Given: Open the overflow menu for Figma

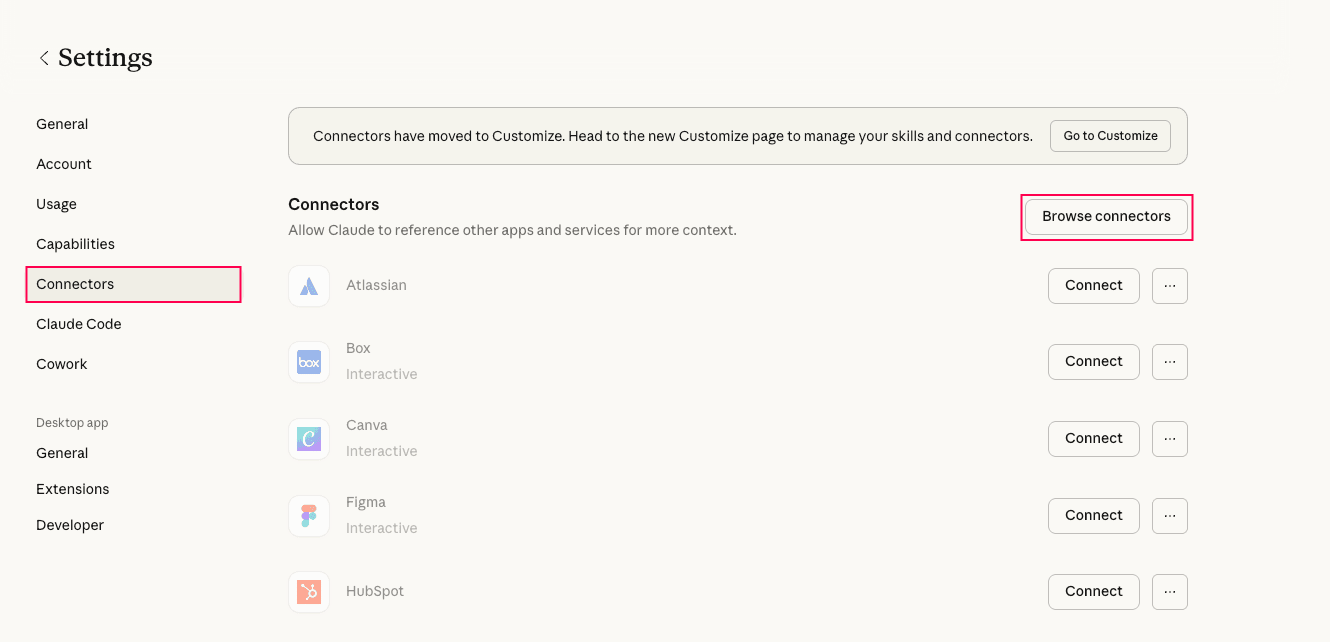Looking at the screenshot, I should [1169, 515].
